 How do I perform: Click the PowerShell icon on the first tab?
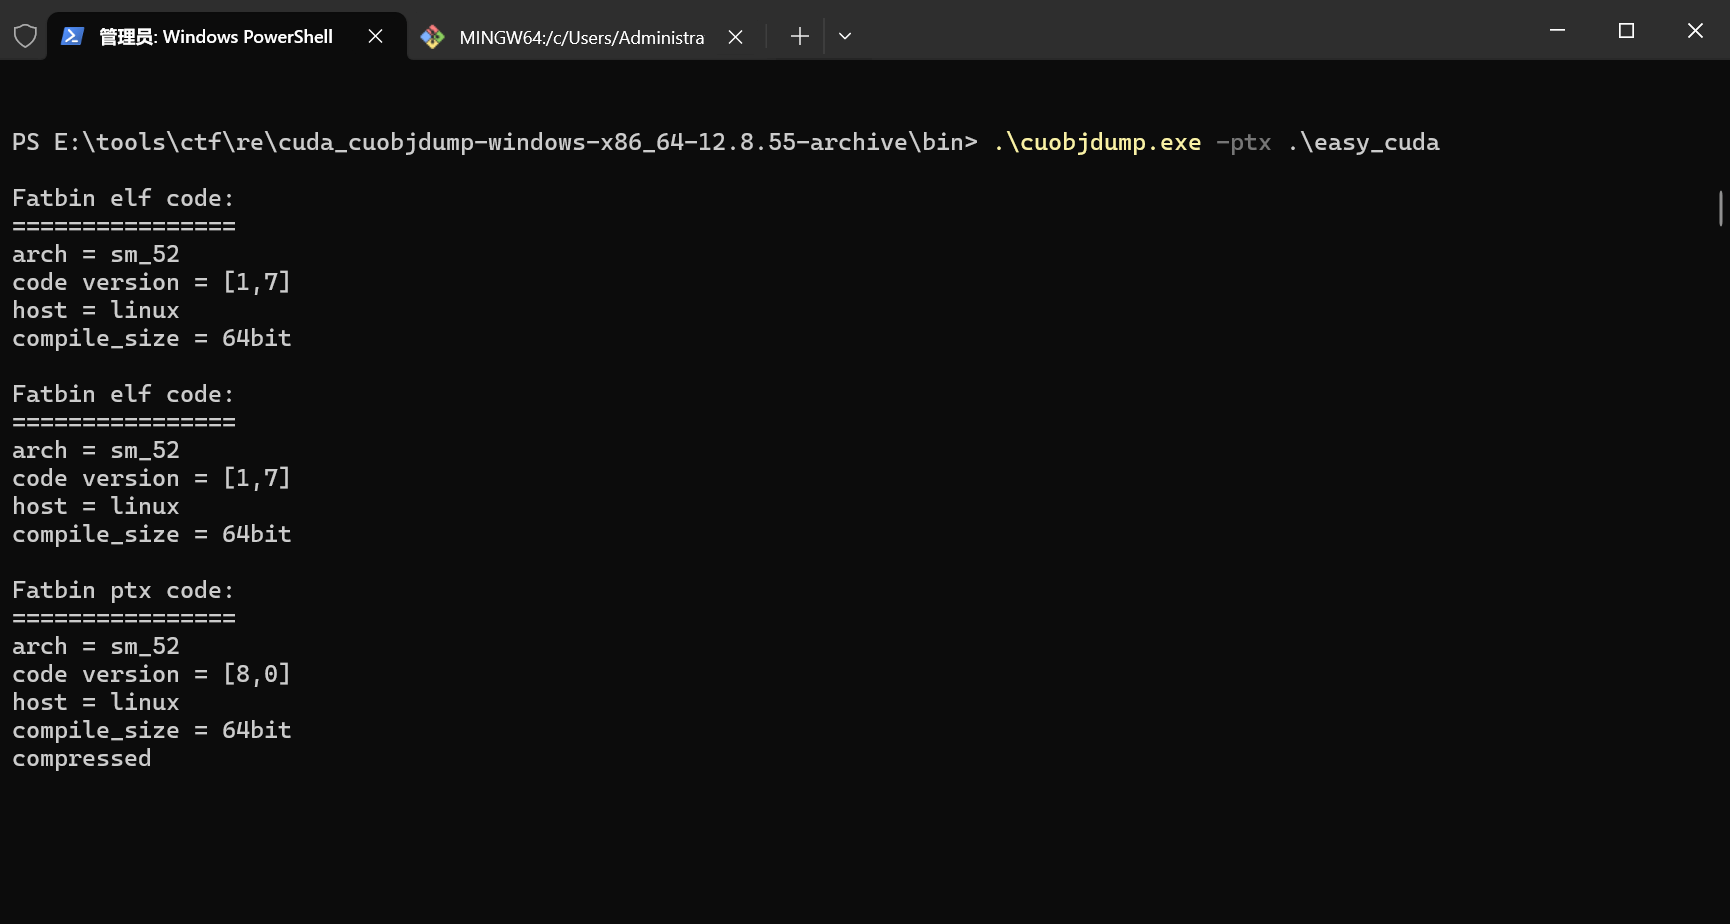click(x=71, y=36)
